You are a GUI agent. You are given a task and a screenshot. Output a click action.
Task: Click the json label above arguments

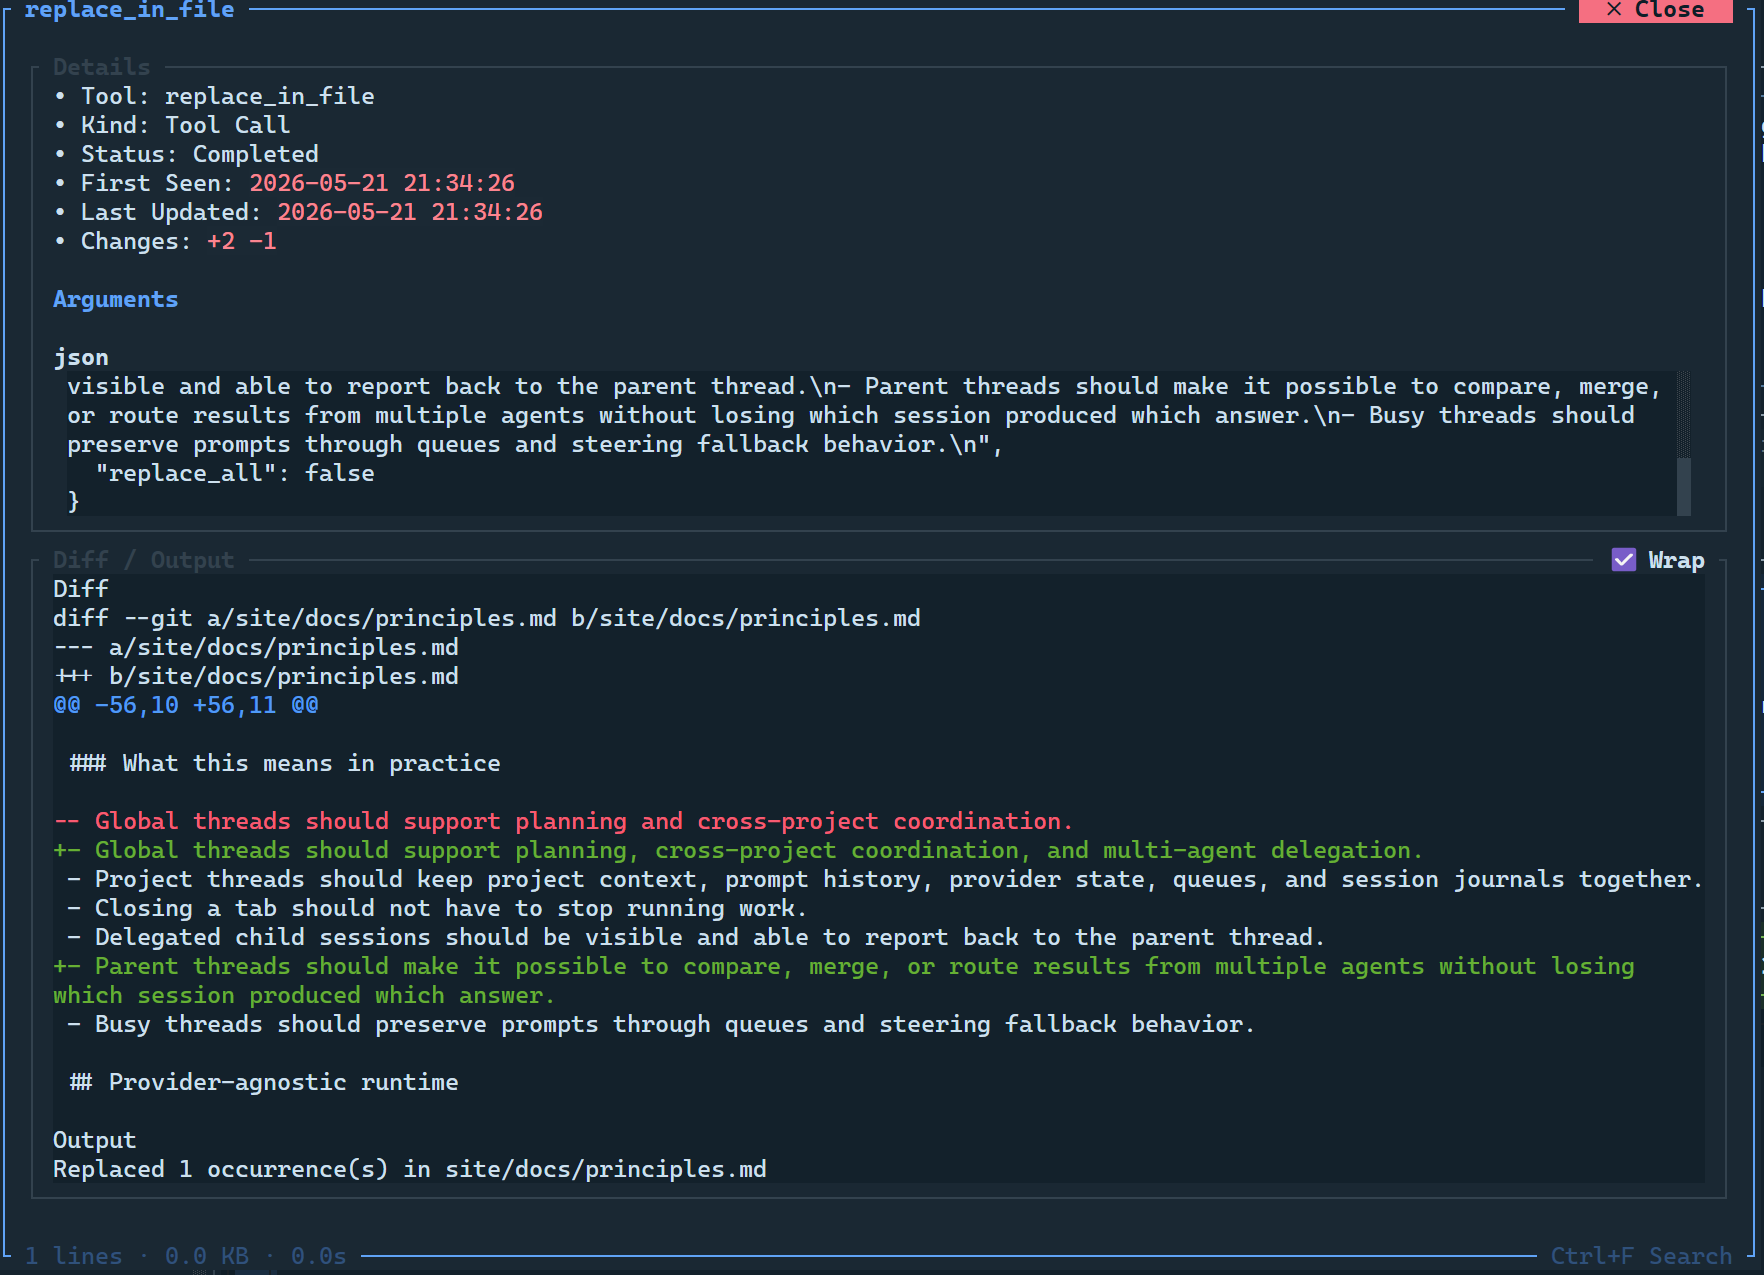pyautogui.click(x=81, y=357)
